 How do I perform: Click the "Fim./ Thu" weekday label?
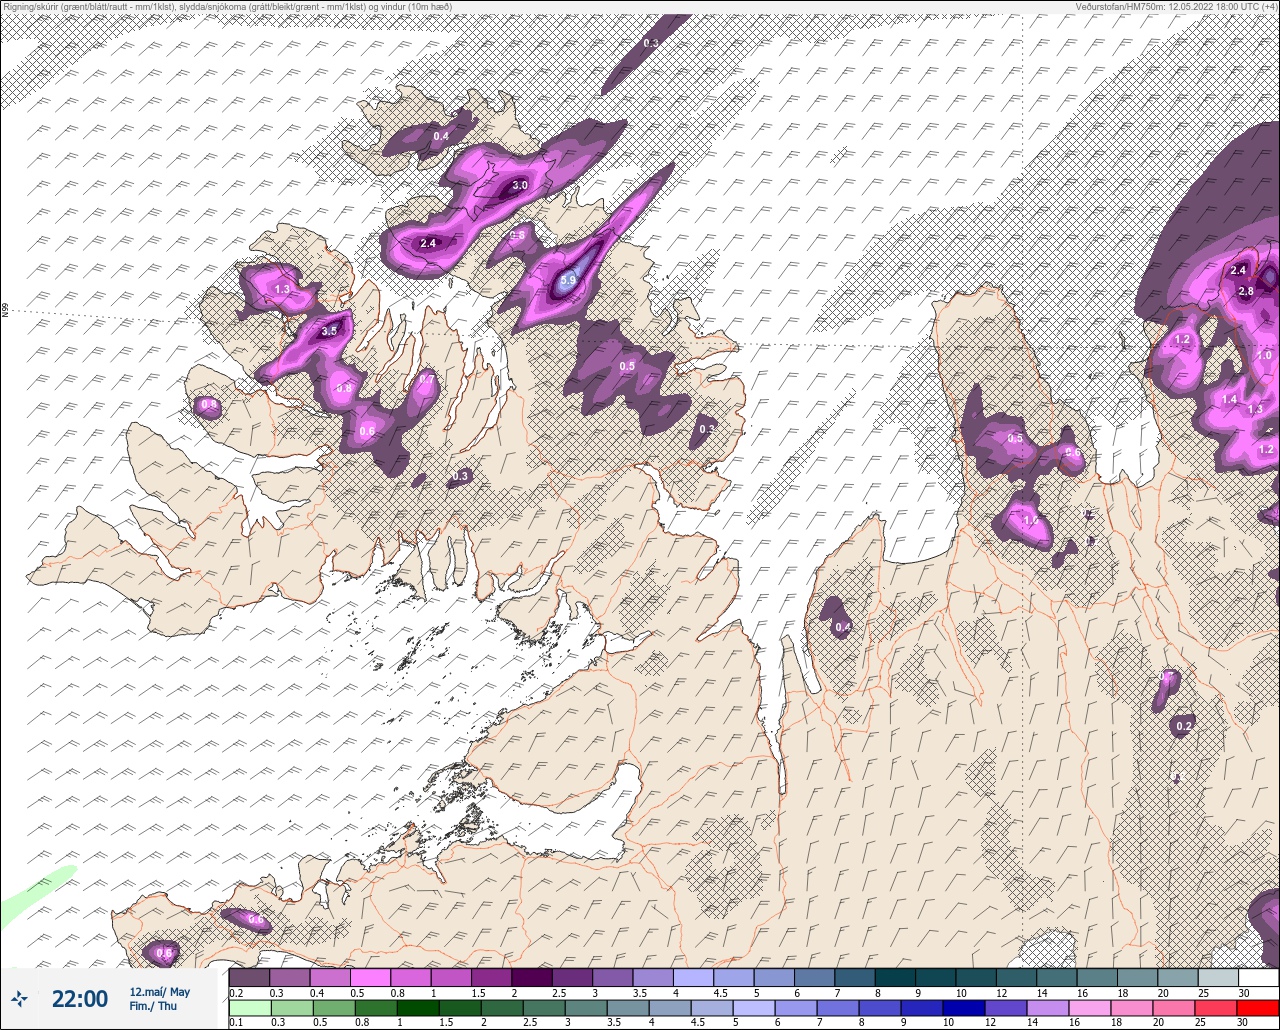[x=153, y=1006]
